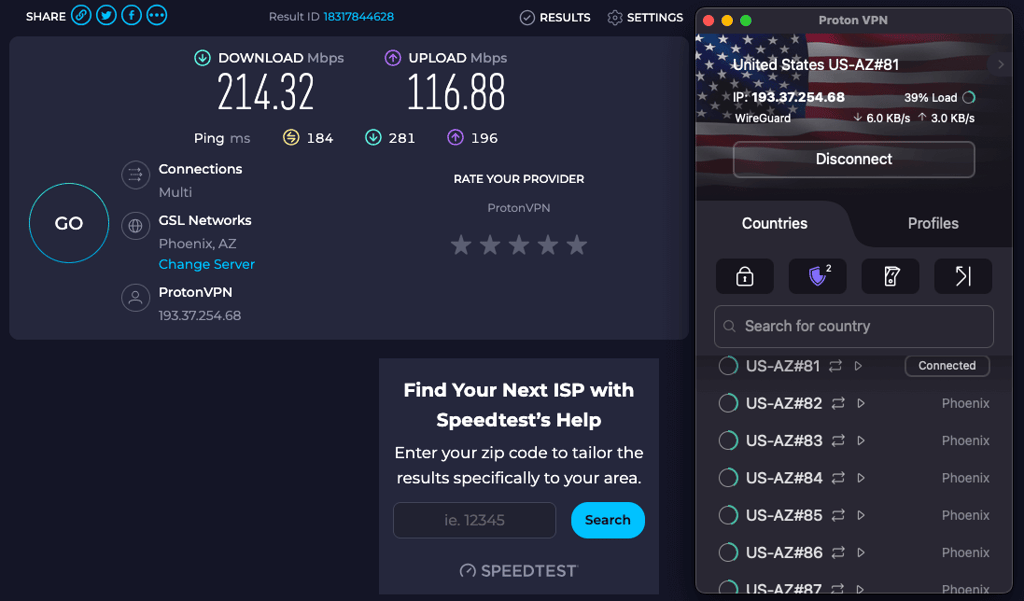The height and width of the screenshot is (601, 1024).
Task: Click the globe icon beside GSL Networks
Action: (135, 226)
